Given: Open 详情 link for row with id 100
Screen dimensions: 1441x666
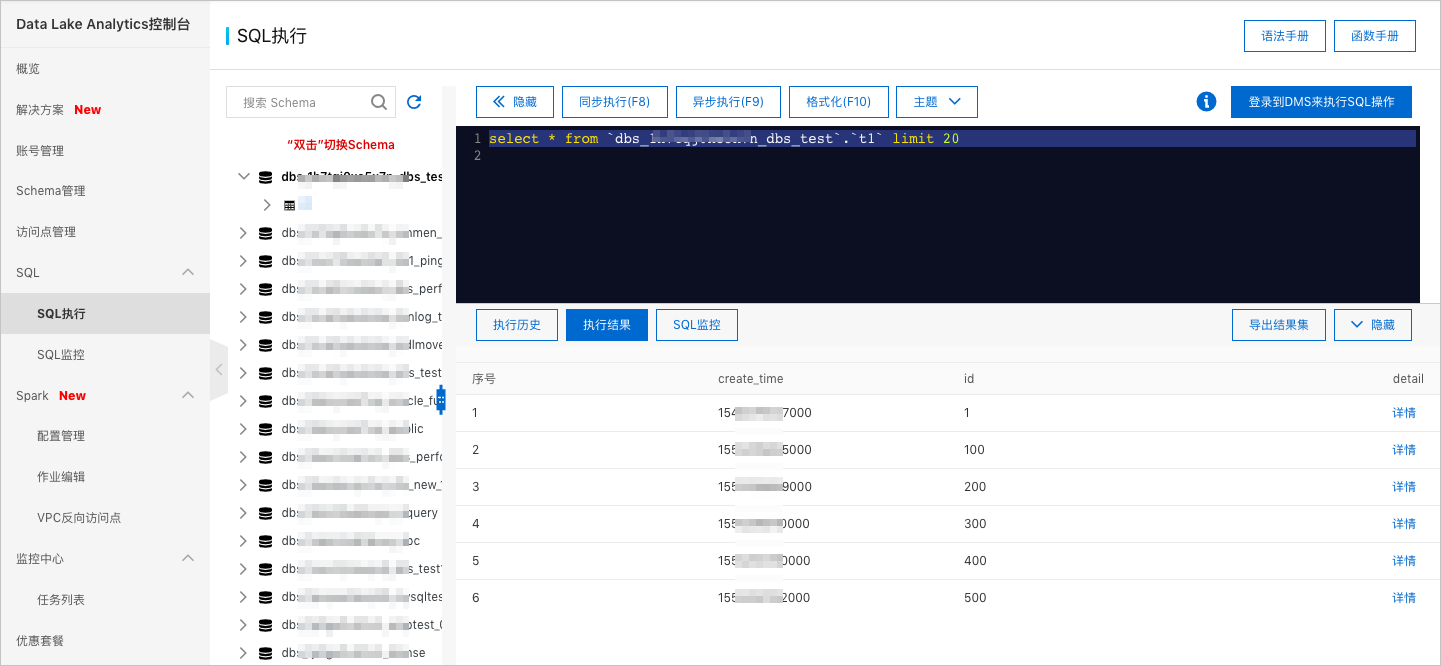Looking at the screenshot, I should [1404, 450].
